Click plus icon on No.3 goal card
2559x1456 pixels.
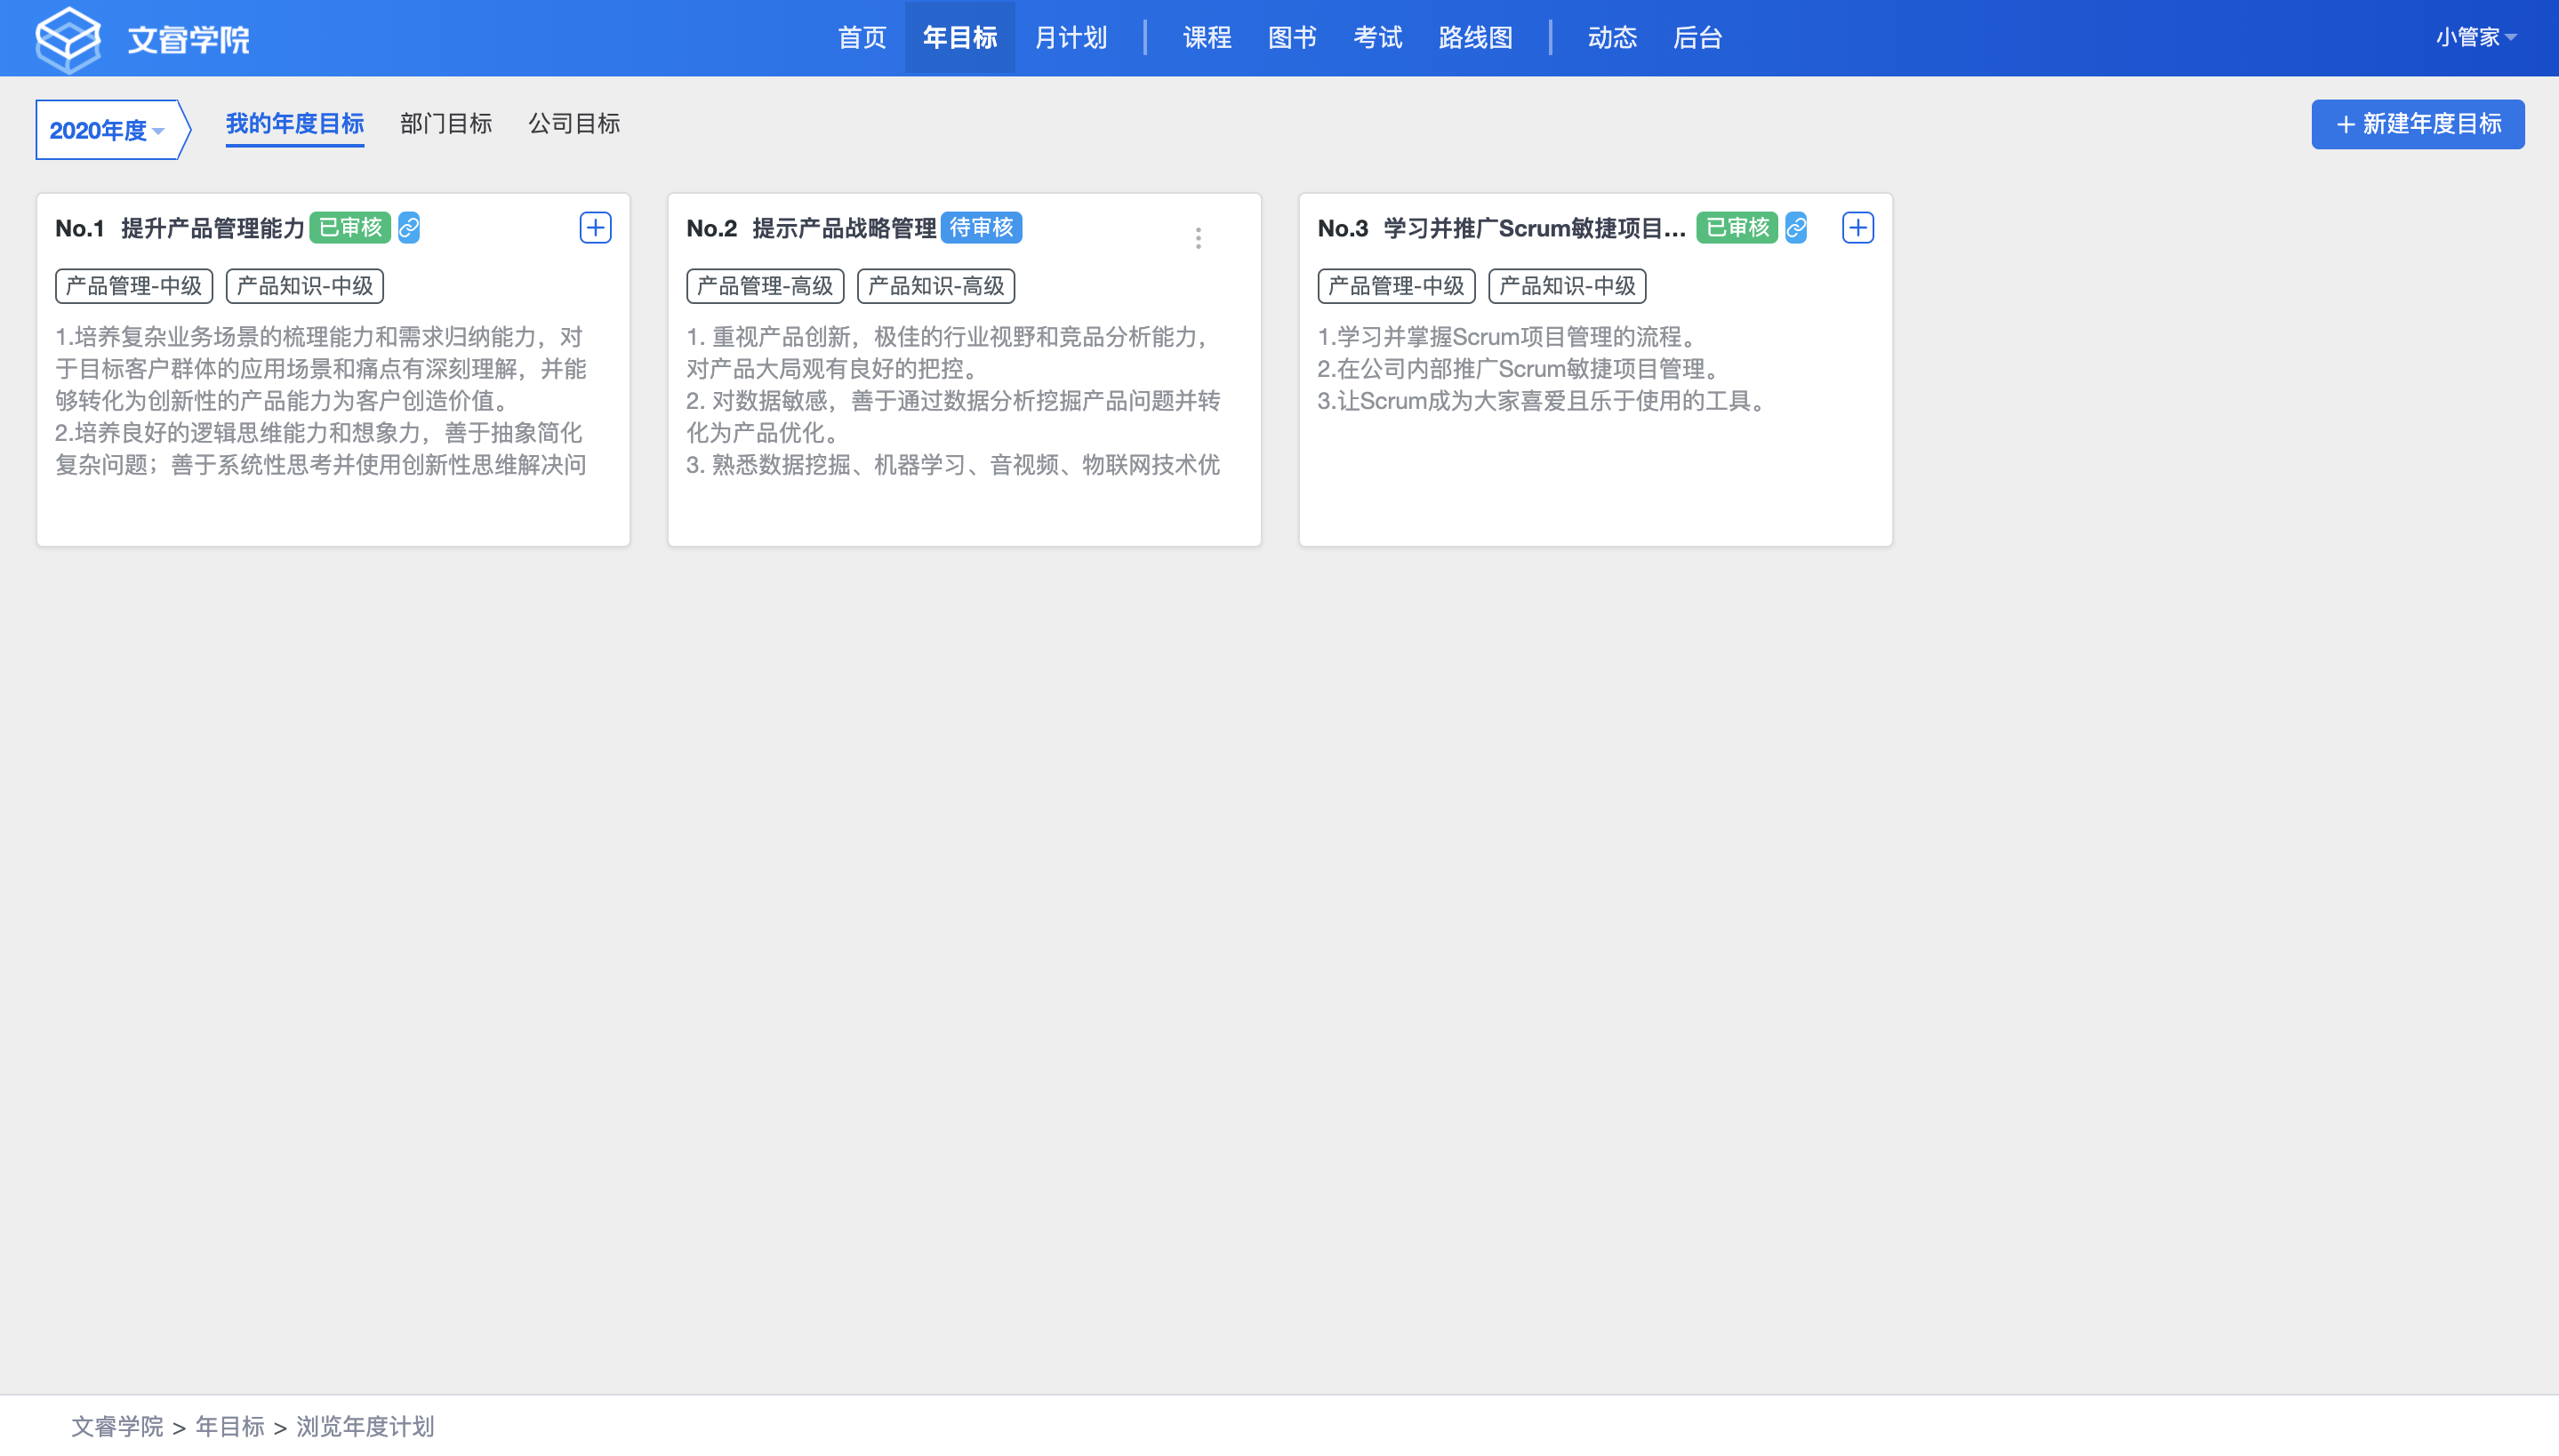tap(1857, 228)
